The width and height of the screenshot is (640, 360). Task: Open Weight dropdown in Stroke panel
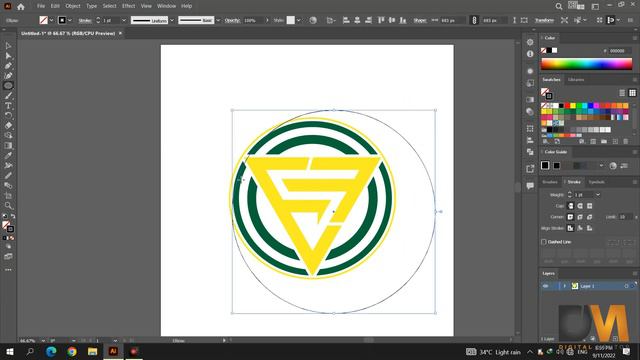pyautogui.click(x=598, y=195)
